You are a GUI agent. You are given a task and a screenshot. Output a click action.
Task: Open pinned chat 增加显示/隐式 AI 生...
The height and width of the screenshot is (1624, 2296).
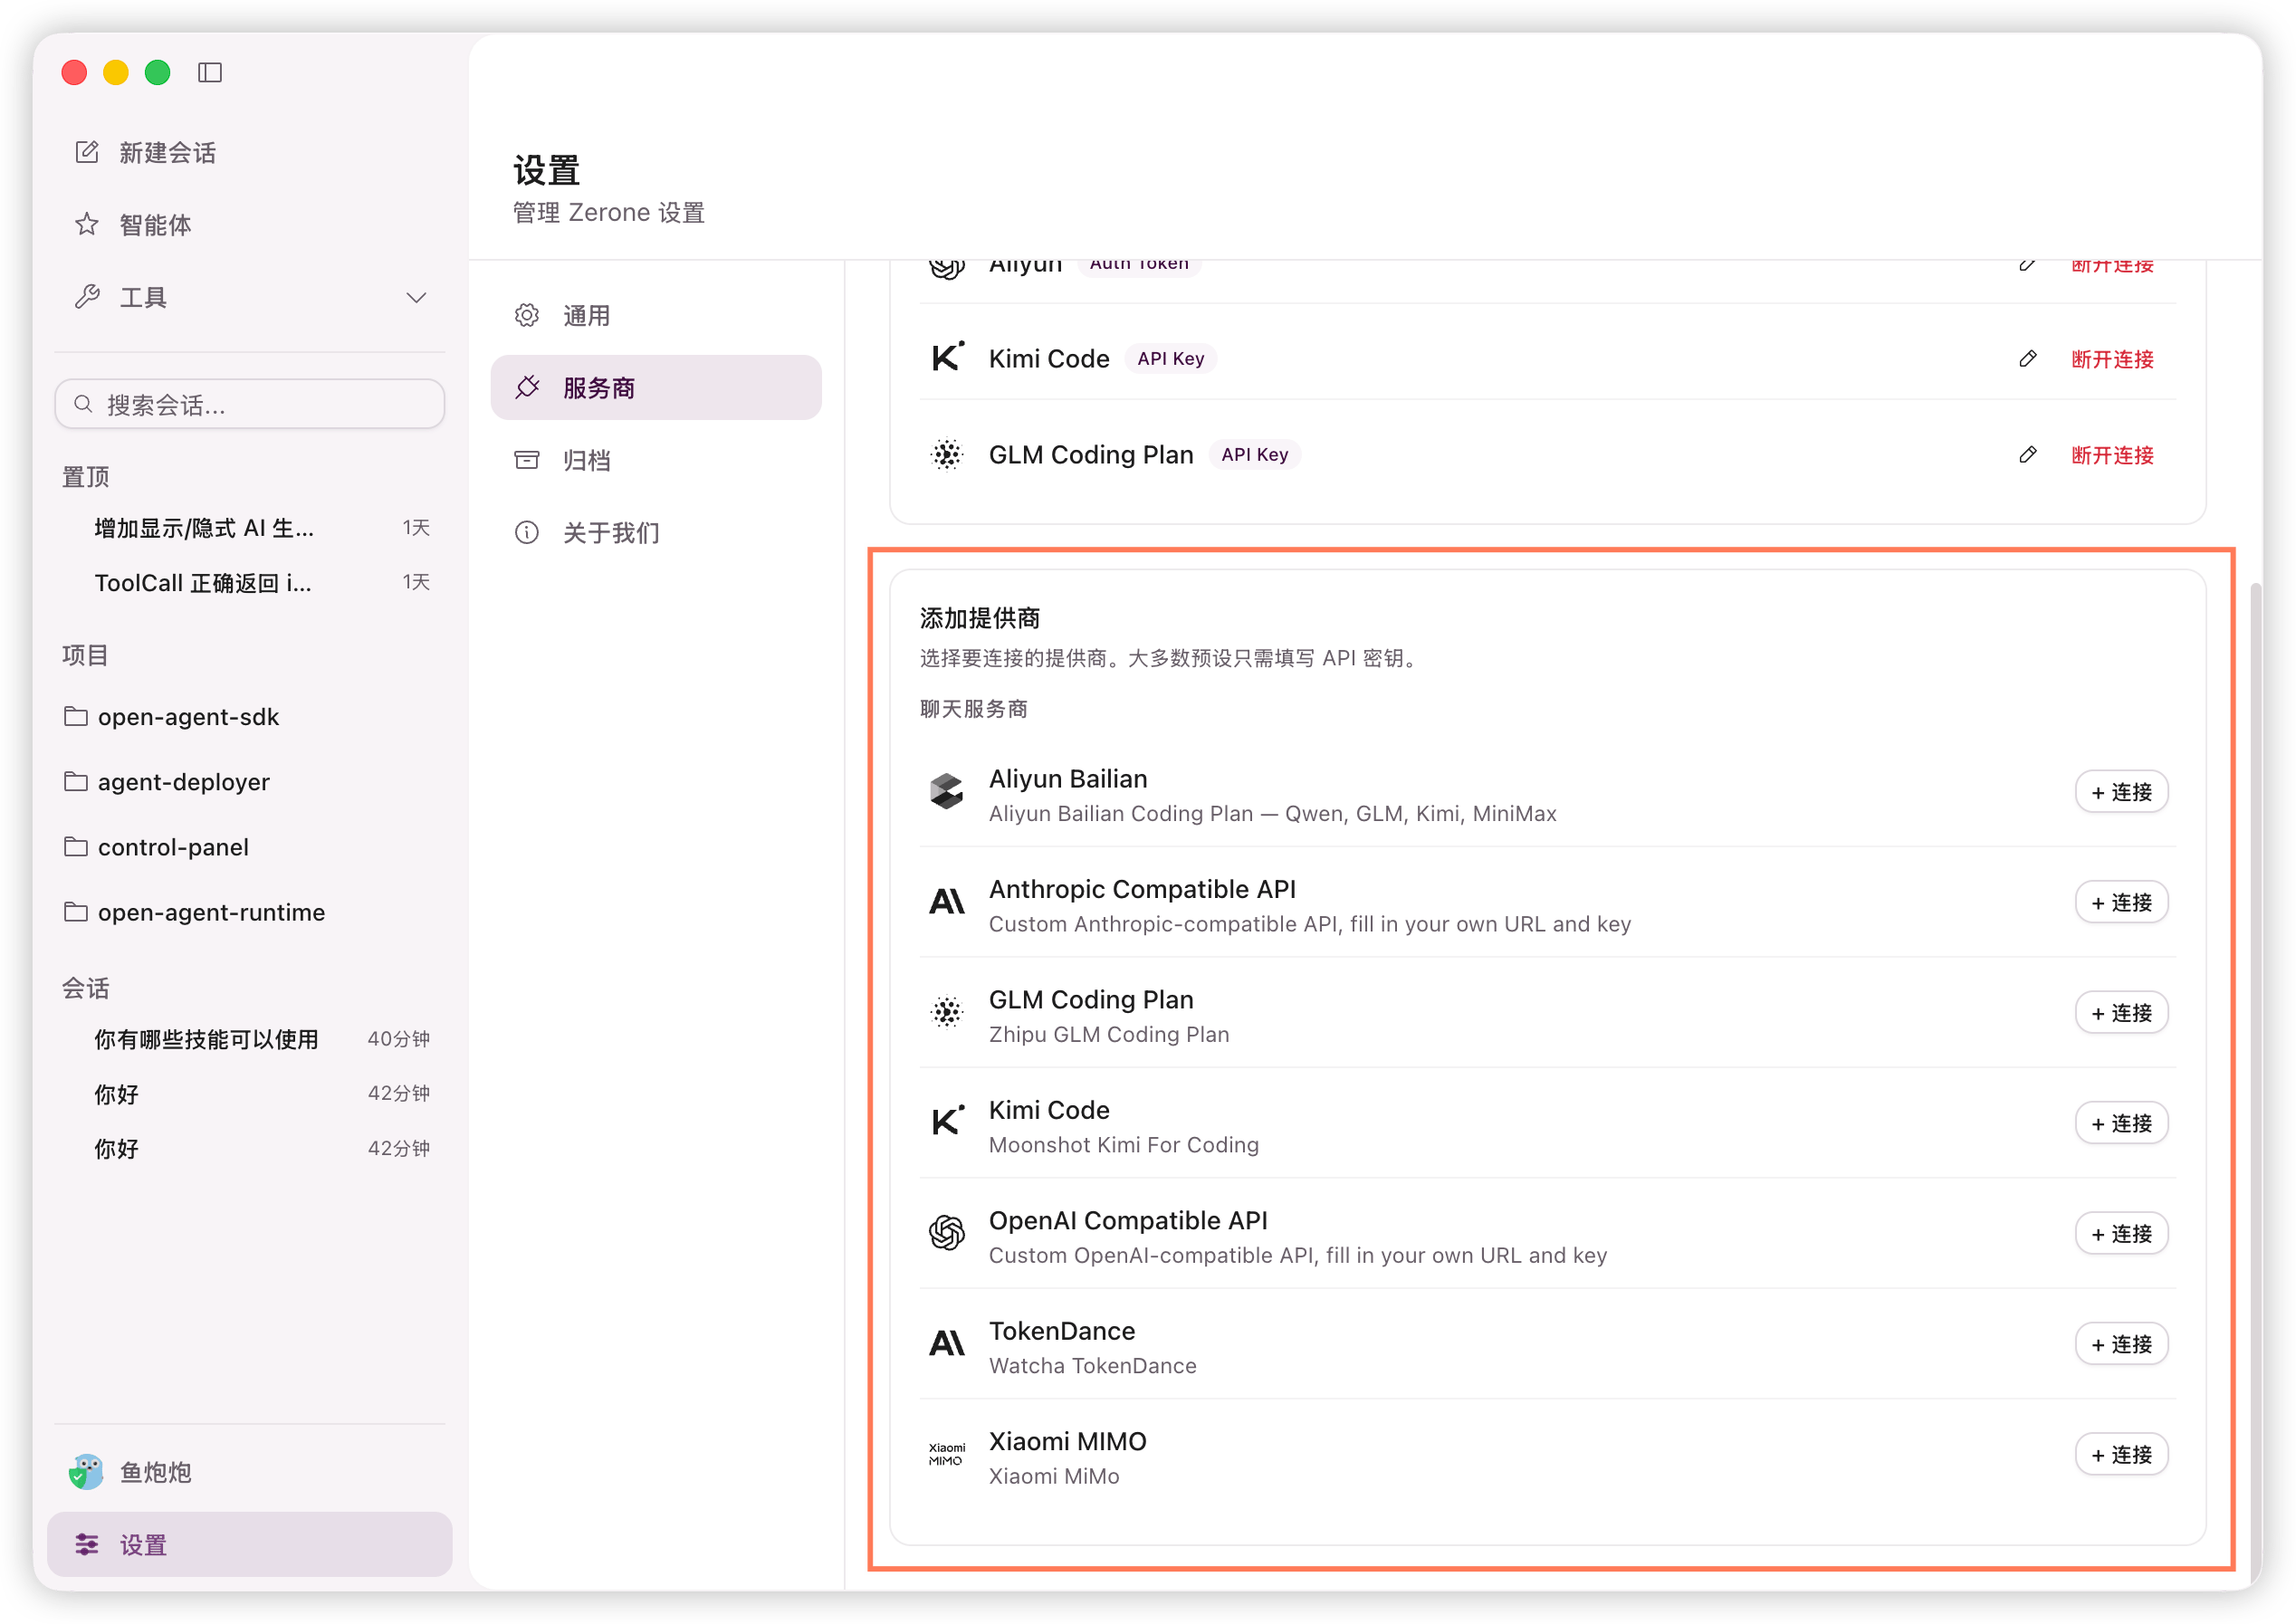pyautogui.click(x=250, y=528)
